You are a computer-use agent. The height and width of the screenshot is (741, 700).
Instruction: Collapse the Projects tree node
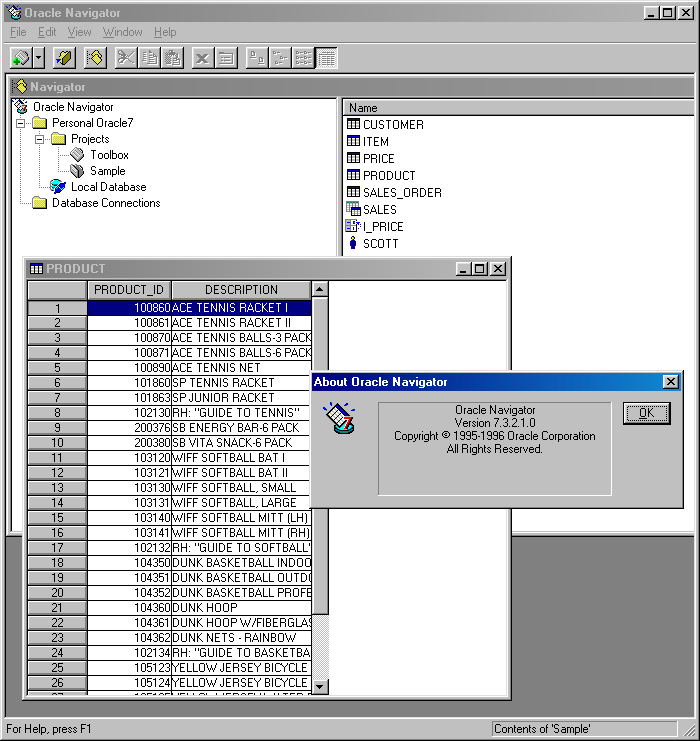click(x=40, y=139)
